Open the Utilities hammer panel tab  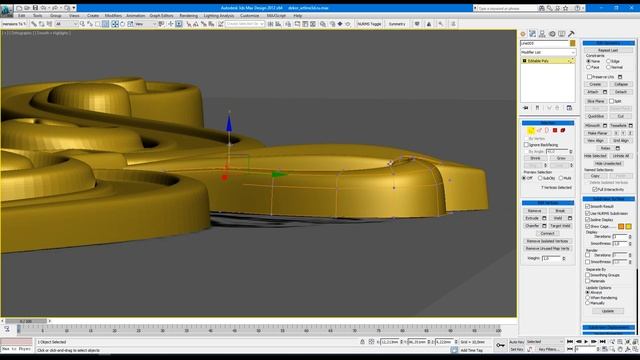click(x=571, y=34)
